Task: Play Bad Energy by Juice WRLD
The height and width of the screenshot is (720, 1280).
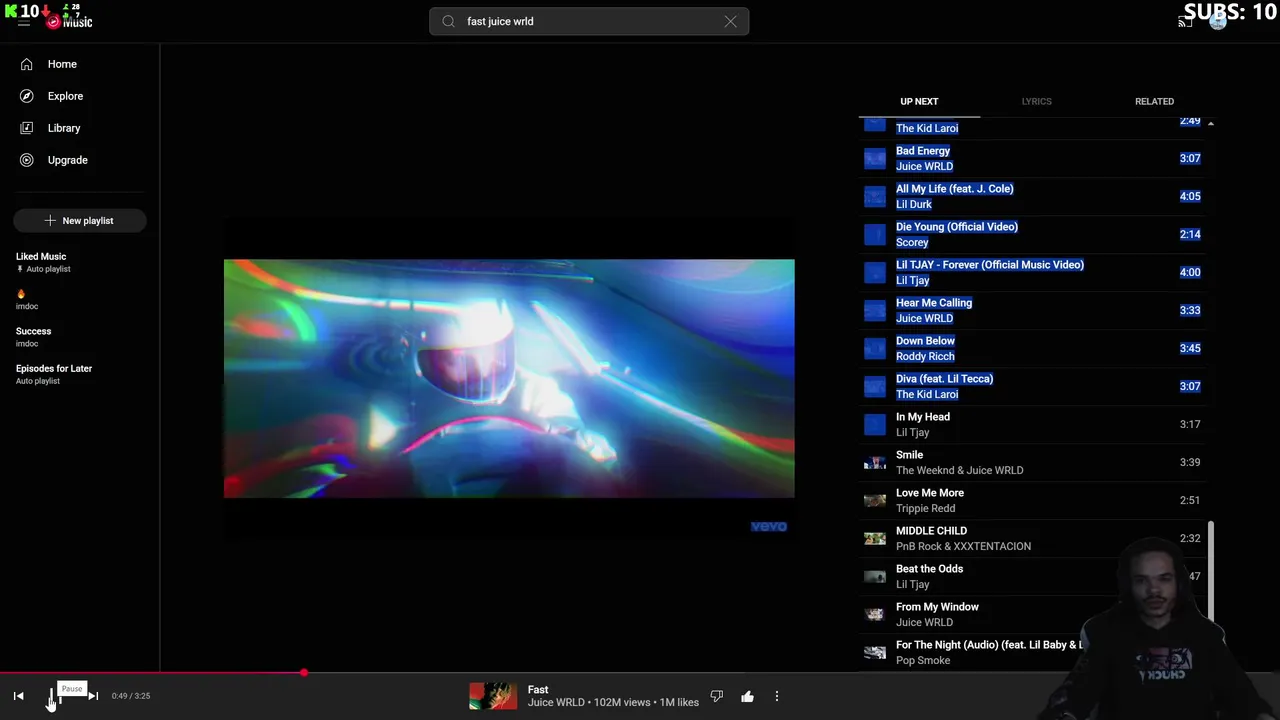Action: tap(1033, 158)
